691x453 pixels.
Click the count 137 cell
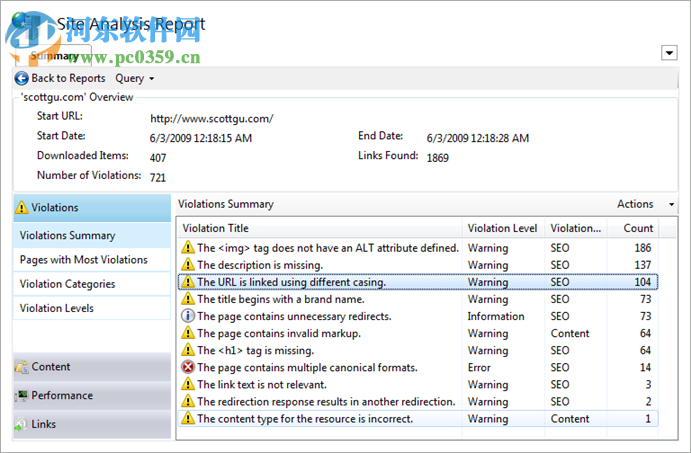click(x=643, y=265)
